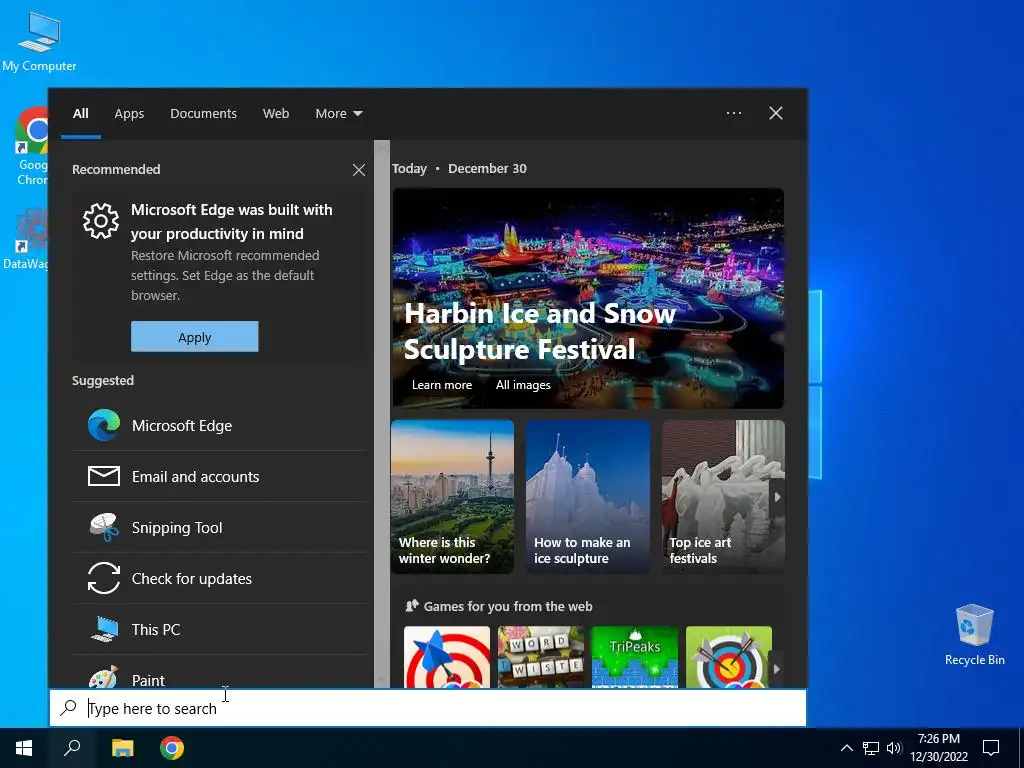The width and height of the screenshot is (1024, 768).
Task: Open Paint from the Suggested list
Action: pos(219,673)
